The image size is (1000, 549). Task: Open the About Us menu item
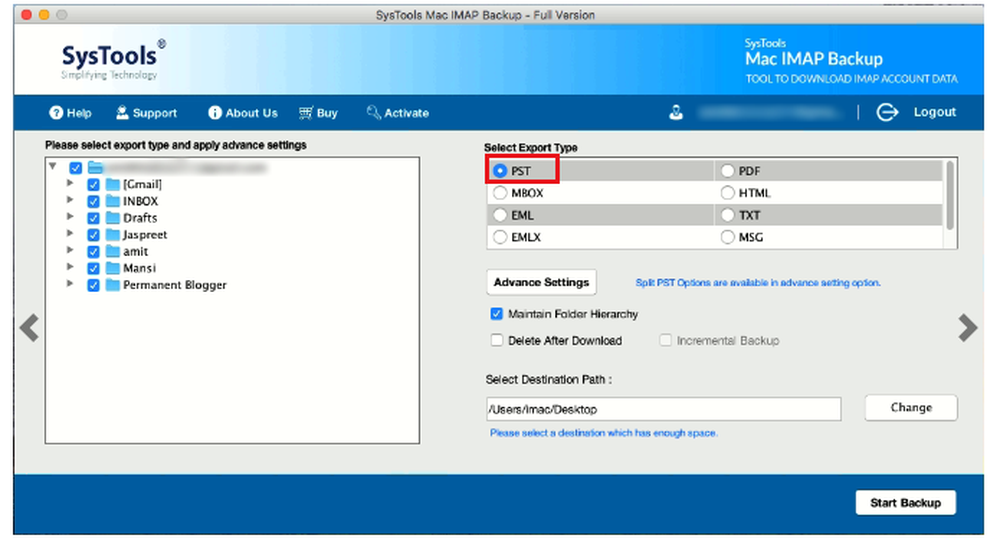tap(243, 113)
